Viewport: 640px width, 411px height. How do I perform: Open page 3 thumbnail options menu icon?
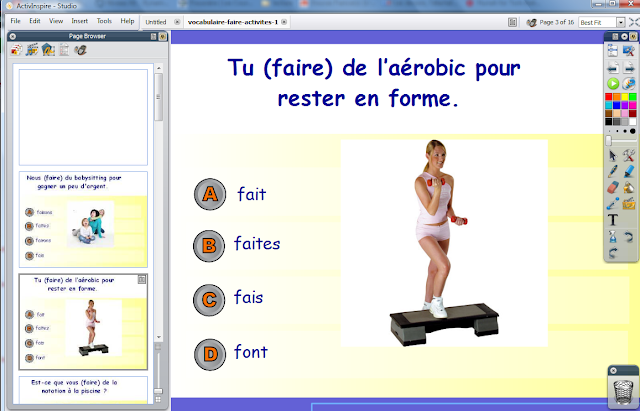[142, 280]
